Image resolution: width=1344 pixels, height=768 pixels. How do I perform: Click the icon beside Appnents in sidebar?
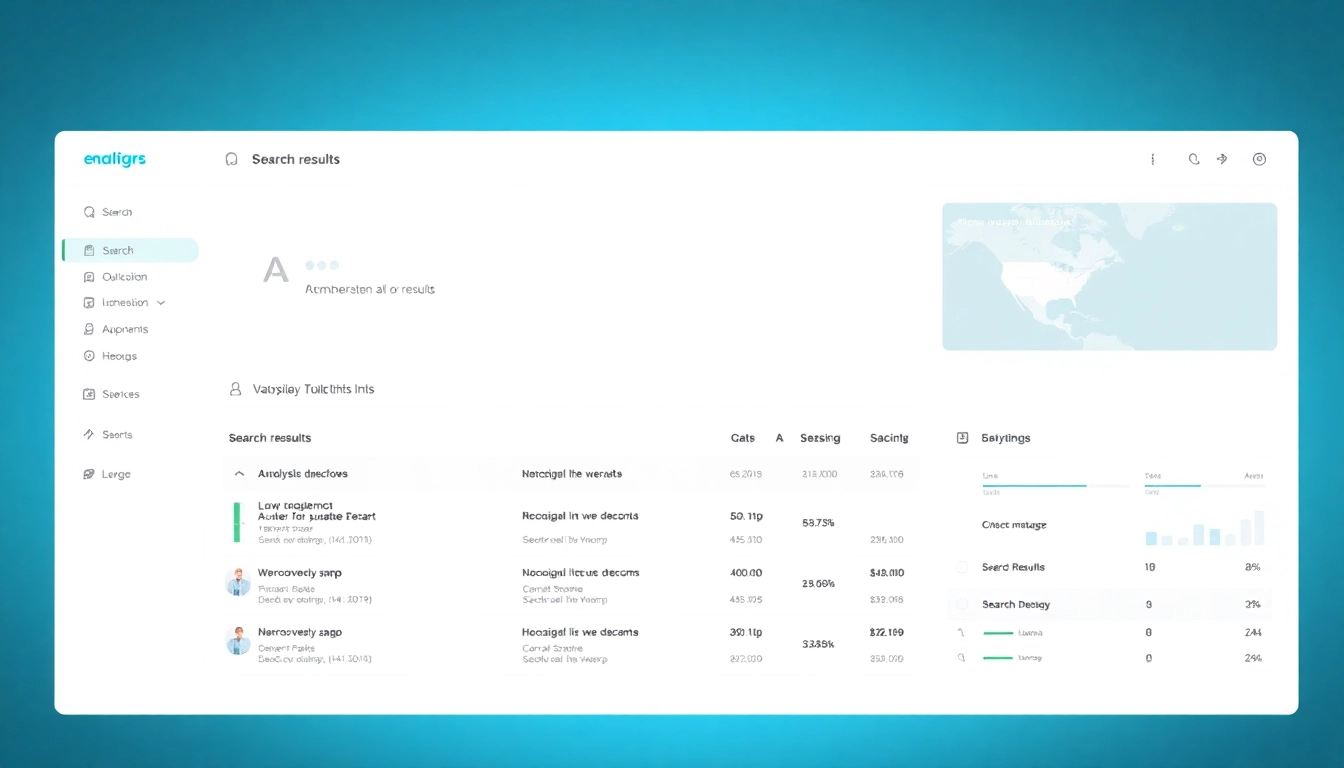coord(89,329)
